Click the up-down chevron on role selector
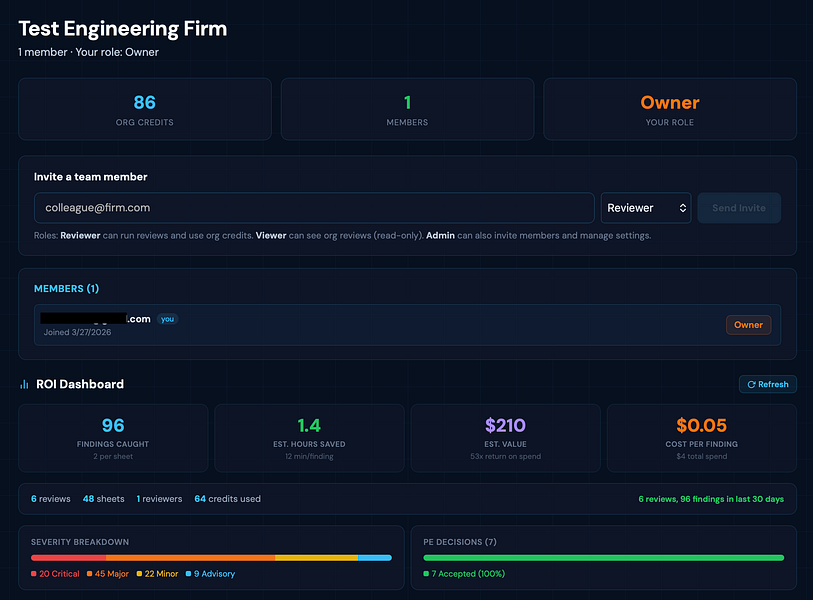Screen dimensions: 813x600 (682, 208)
